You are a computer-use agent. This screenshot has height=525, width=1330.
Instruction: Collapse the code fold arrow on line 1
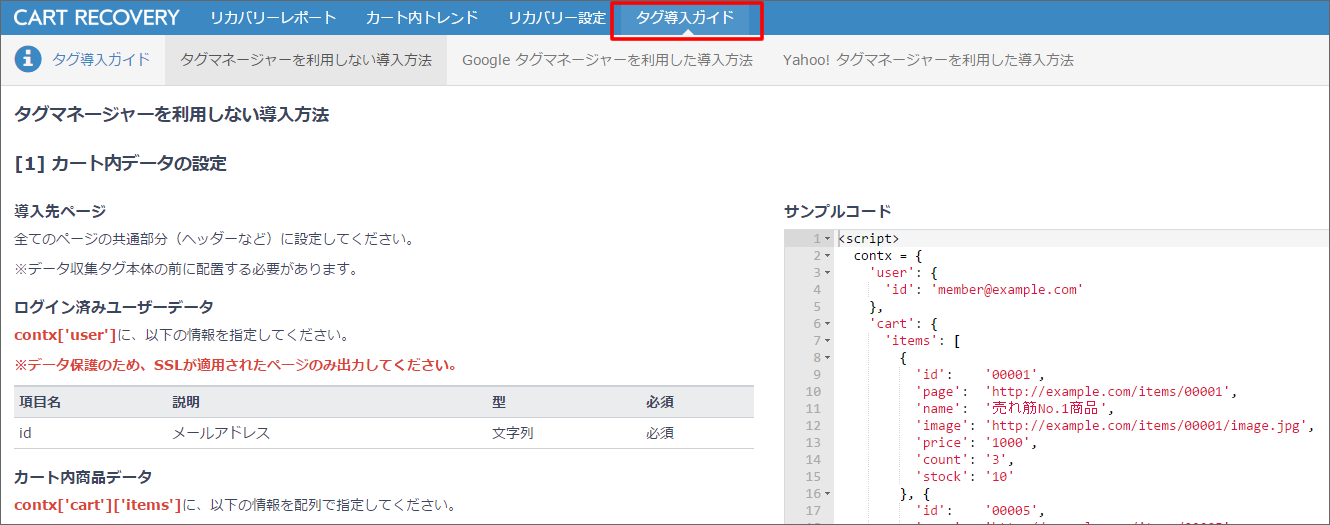click(828, 239)
